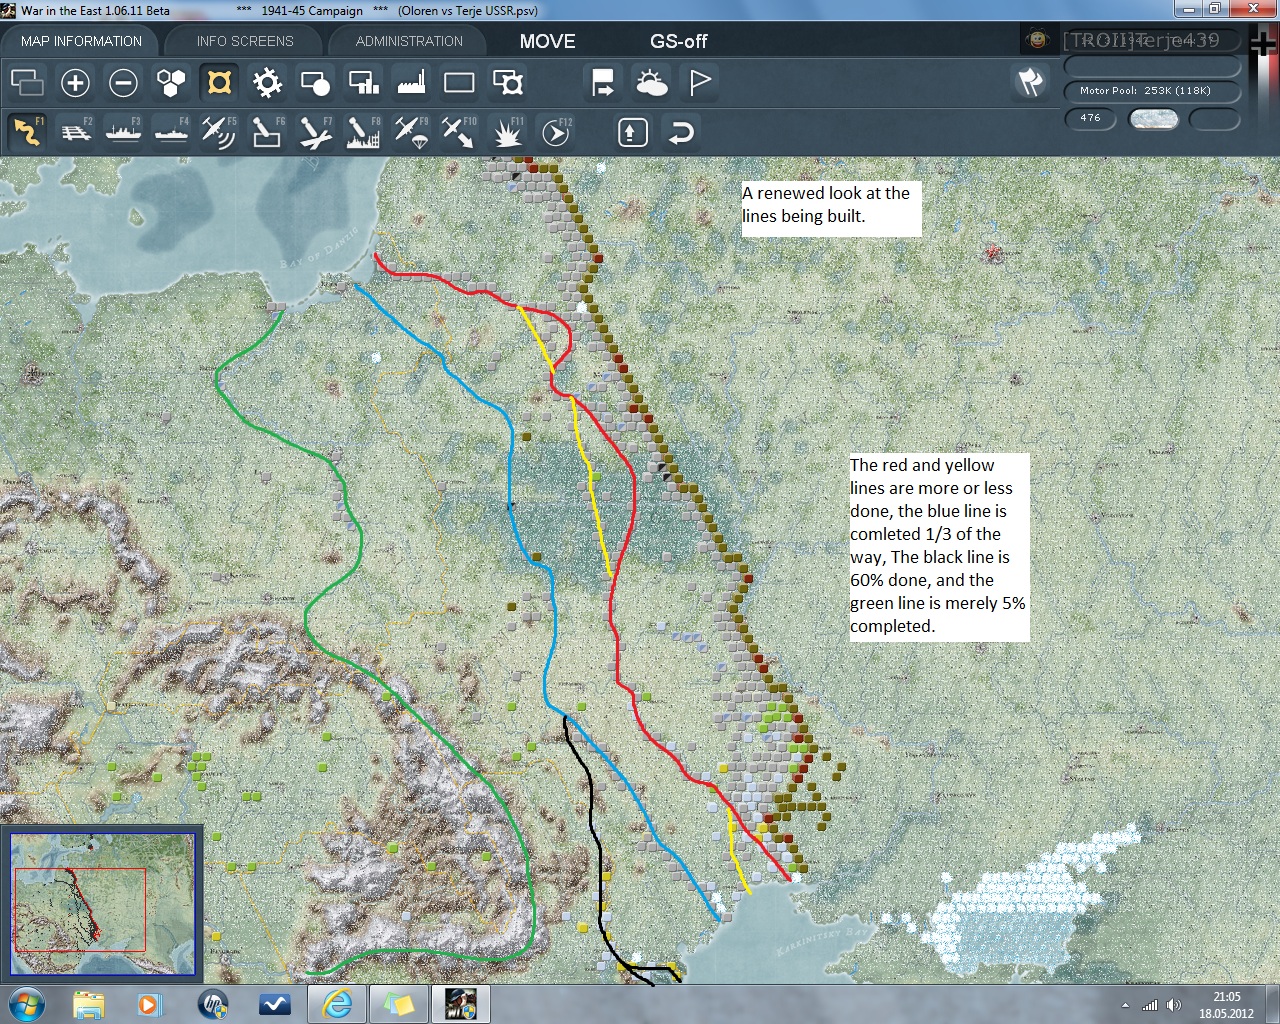The width and height of the screenshot is (1280, 1024).
Task: Open the Windows Start menu
Action: point(26,1004)
